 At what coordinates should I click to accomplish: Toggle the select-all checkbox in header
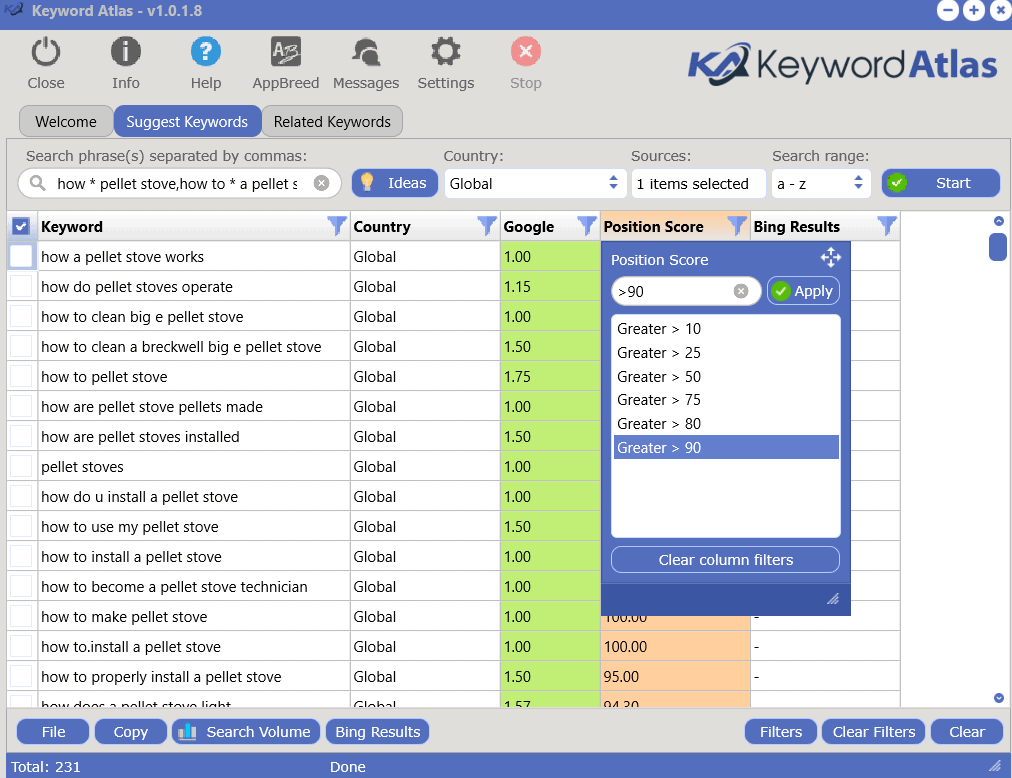[x=21, y=227]
